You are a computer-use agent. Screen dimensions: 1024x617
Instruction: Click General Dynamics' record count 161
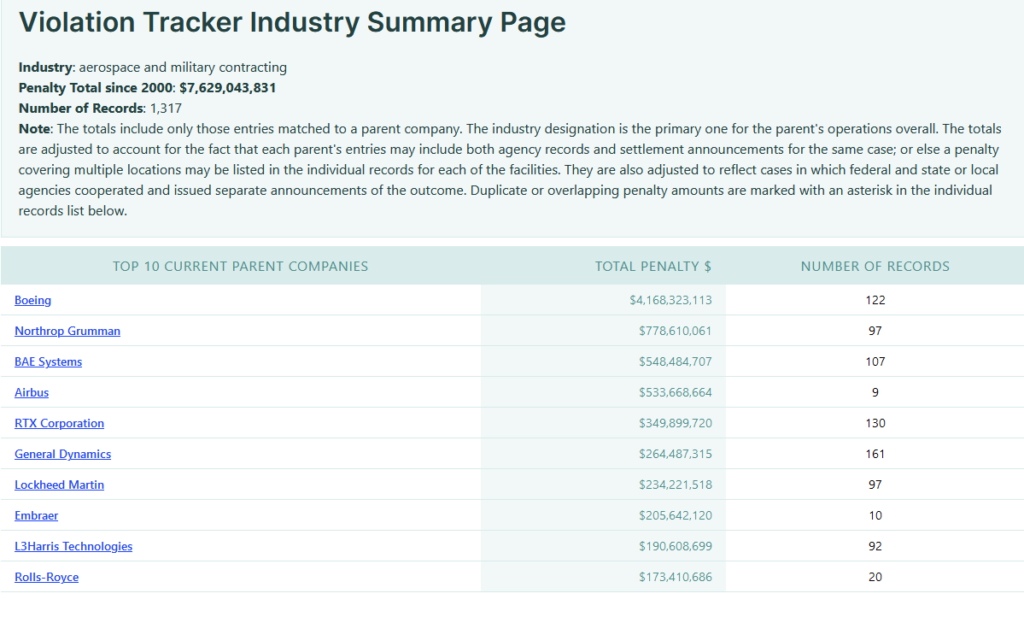click(x=875, y=454)
